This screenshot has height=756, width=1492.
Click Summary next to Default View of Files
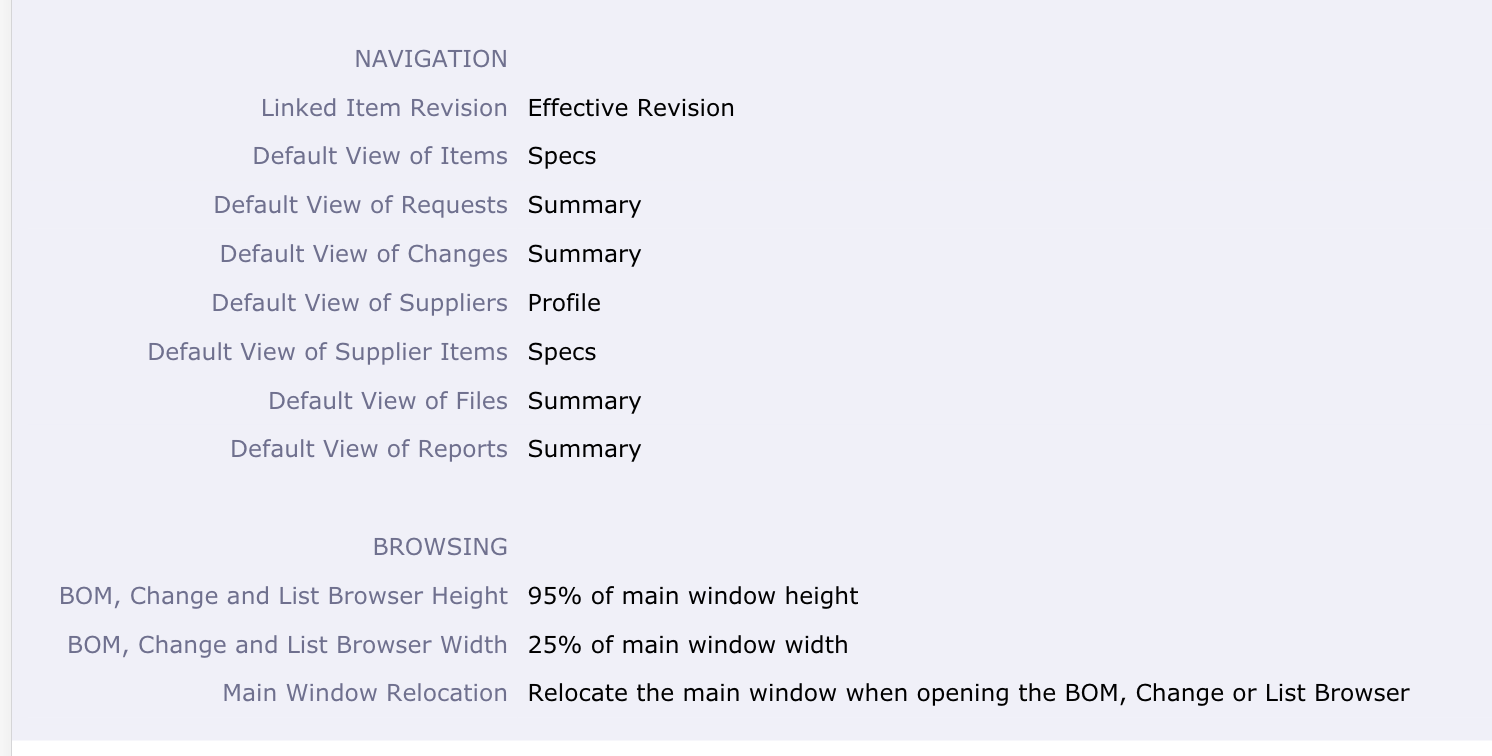pos(585,402)
